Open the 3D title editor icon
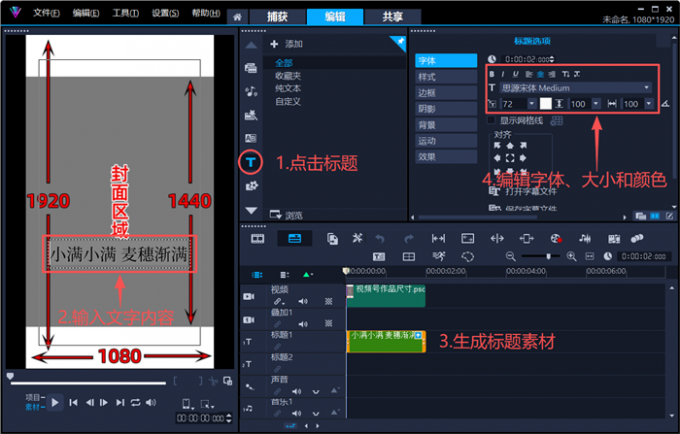Viewport: 680px width, 434px height. (379, 257)
